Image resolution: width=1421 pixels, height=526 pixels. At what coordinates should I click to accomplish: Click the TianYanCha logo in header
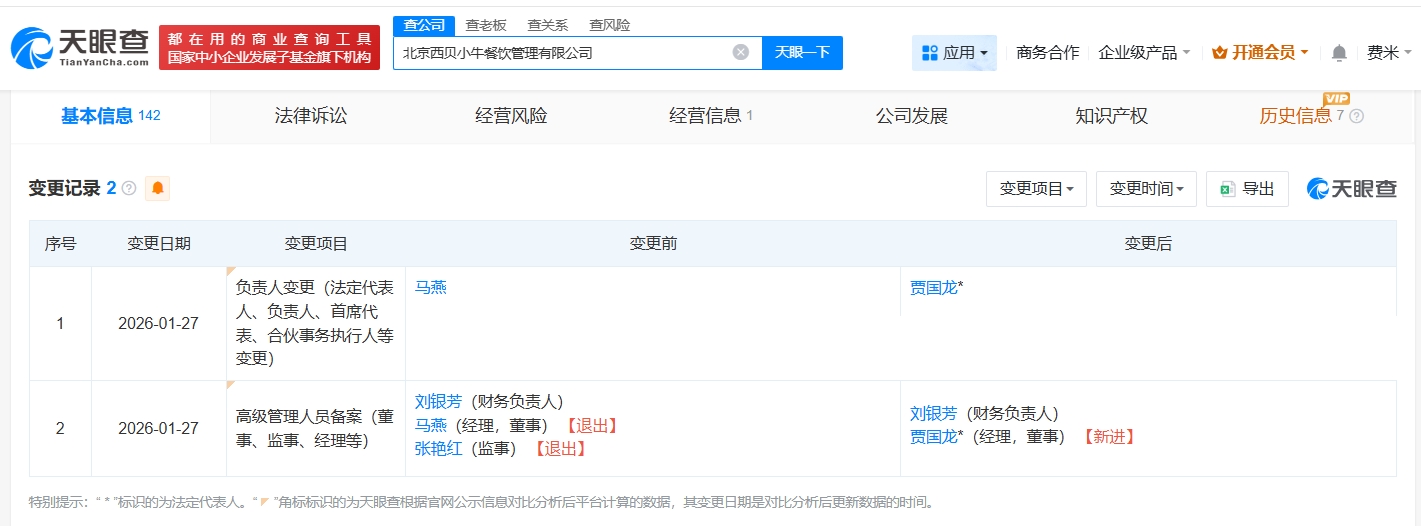tap(80, 47)
